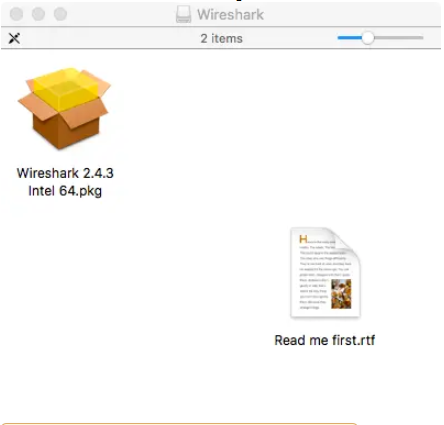Click the 'Read me first.rtf' file name label

pos(325,340)
